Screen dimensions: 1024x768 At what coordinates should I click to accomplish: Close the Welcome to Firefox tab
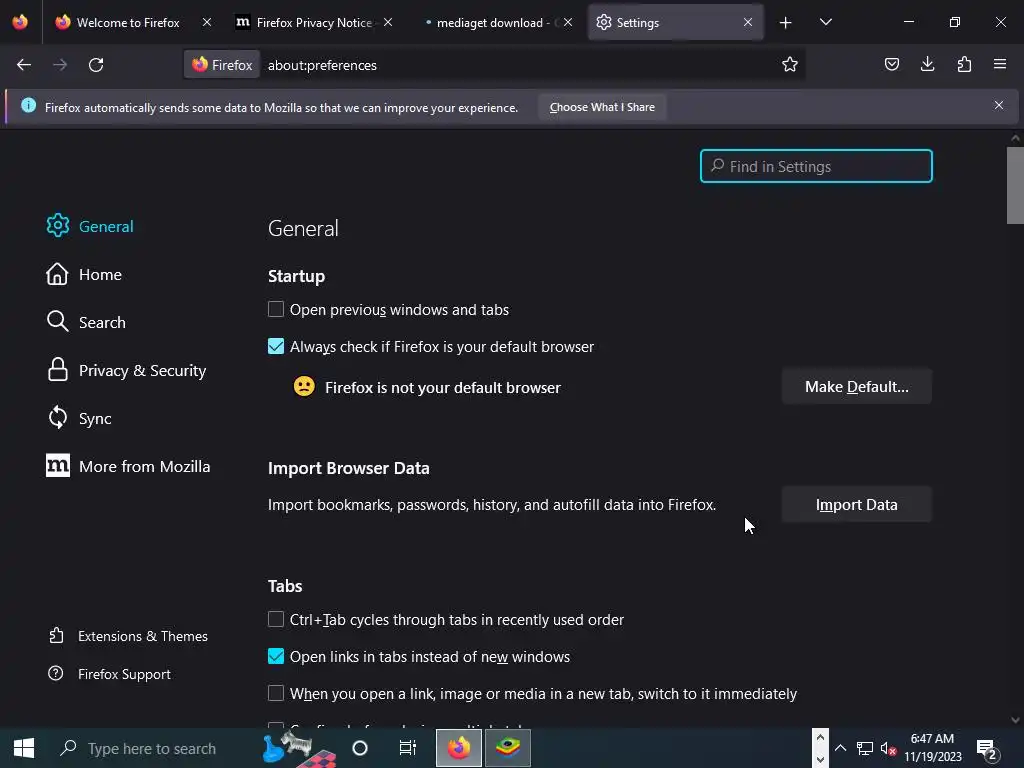(206, 22)
